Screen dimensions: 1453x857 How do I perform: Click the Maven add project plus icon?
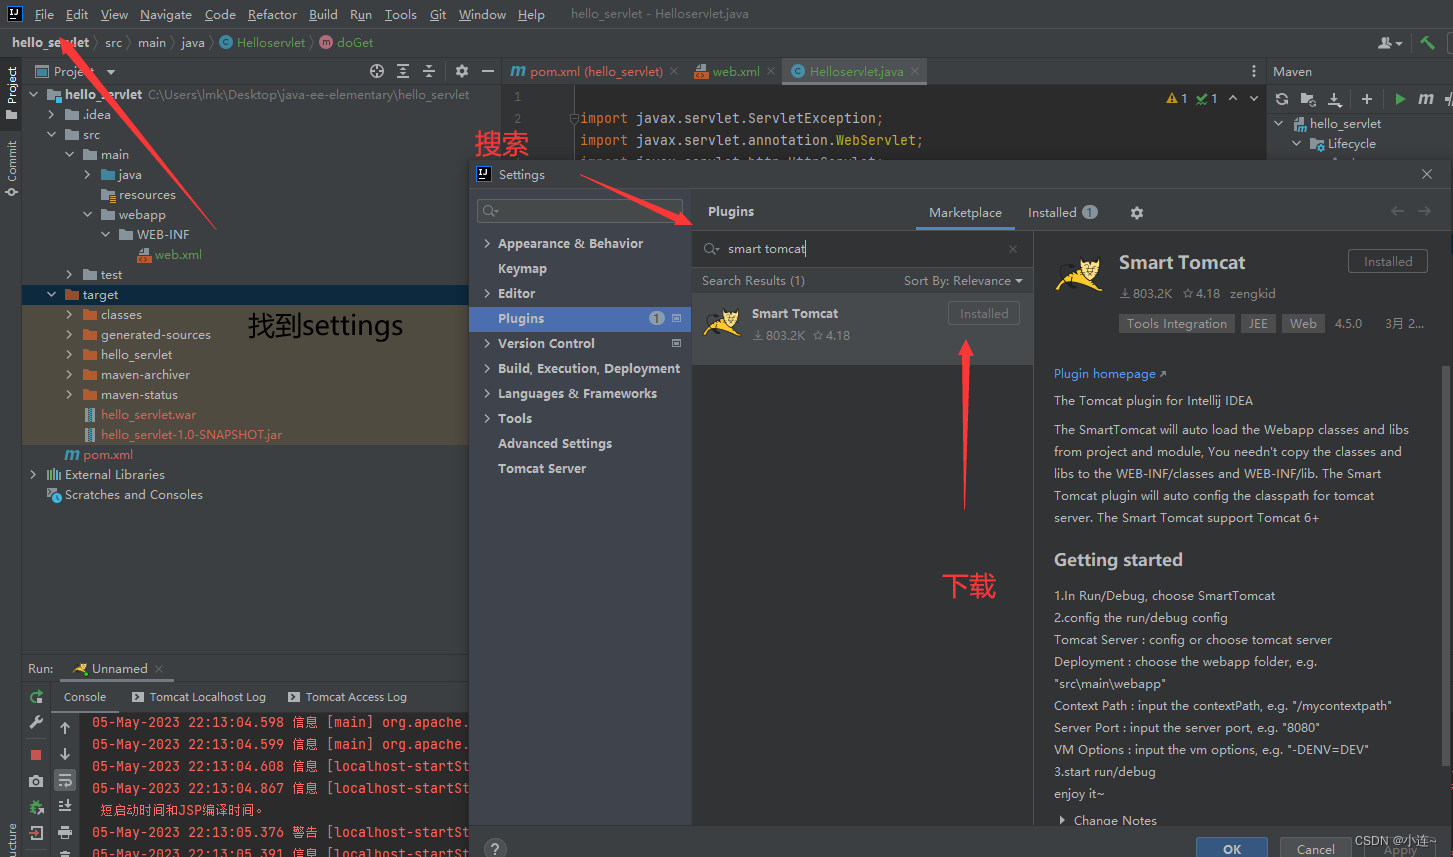point(1367,99)
